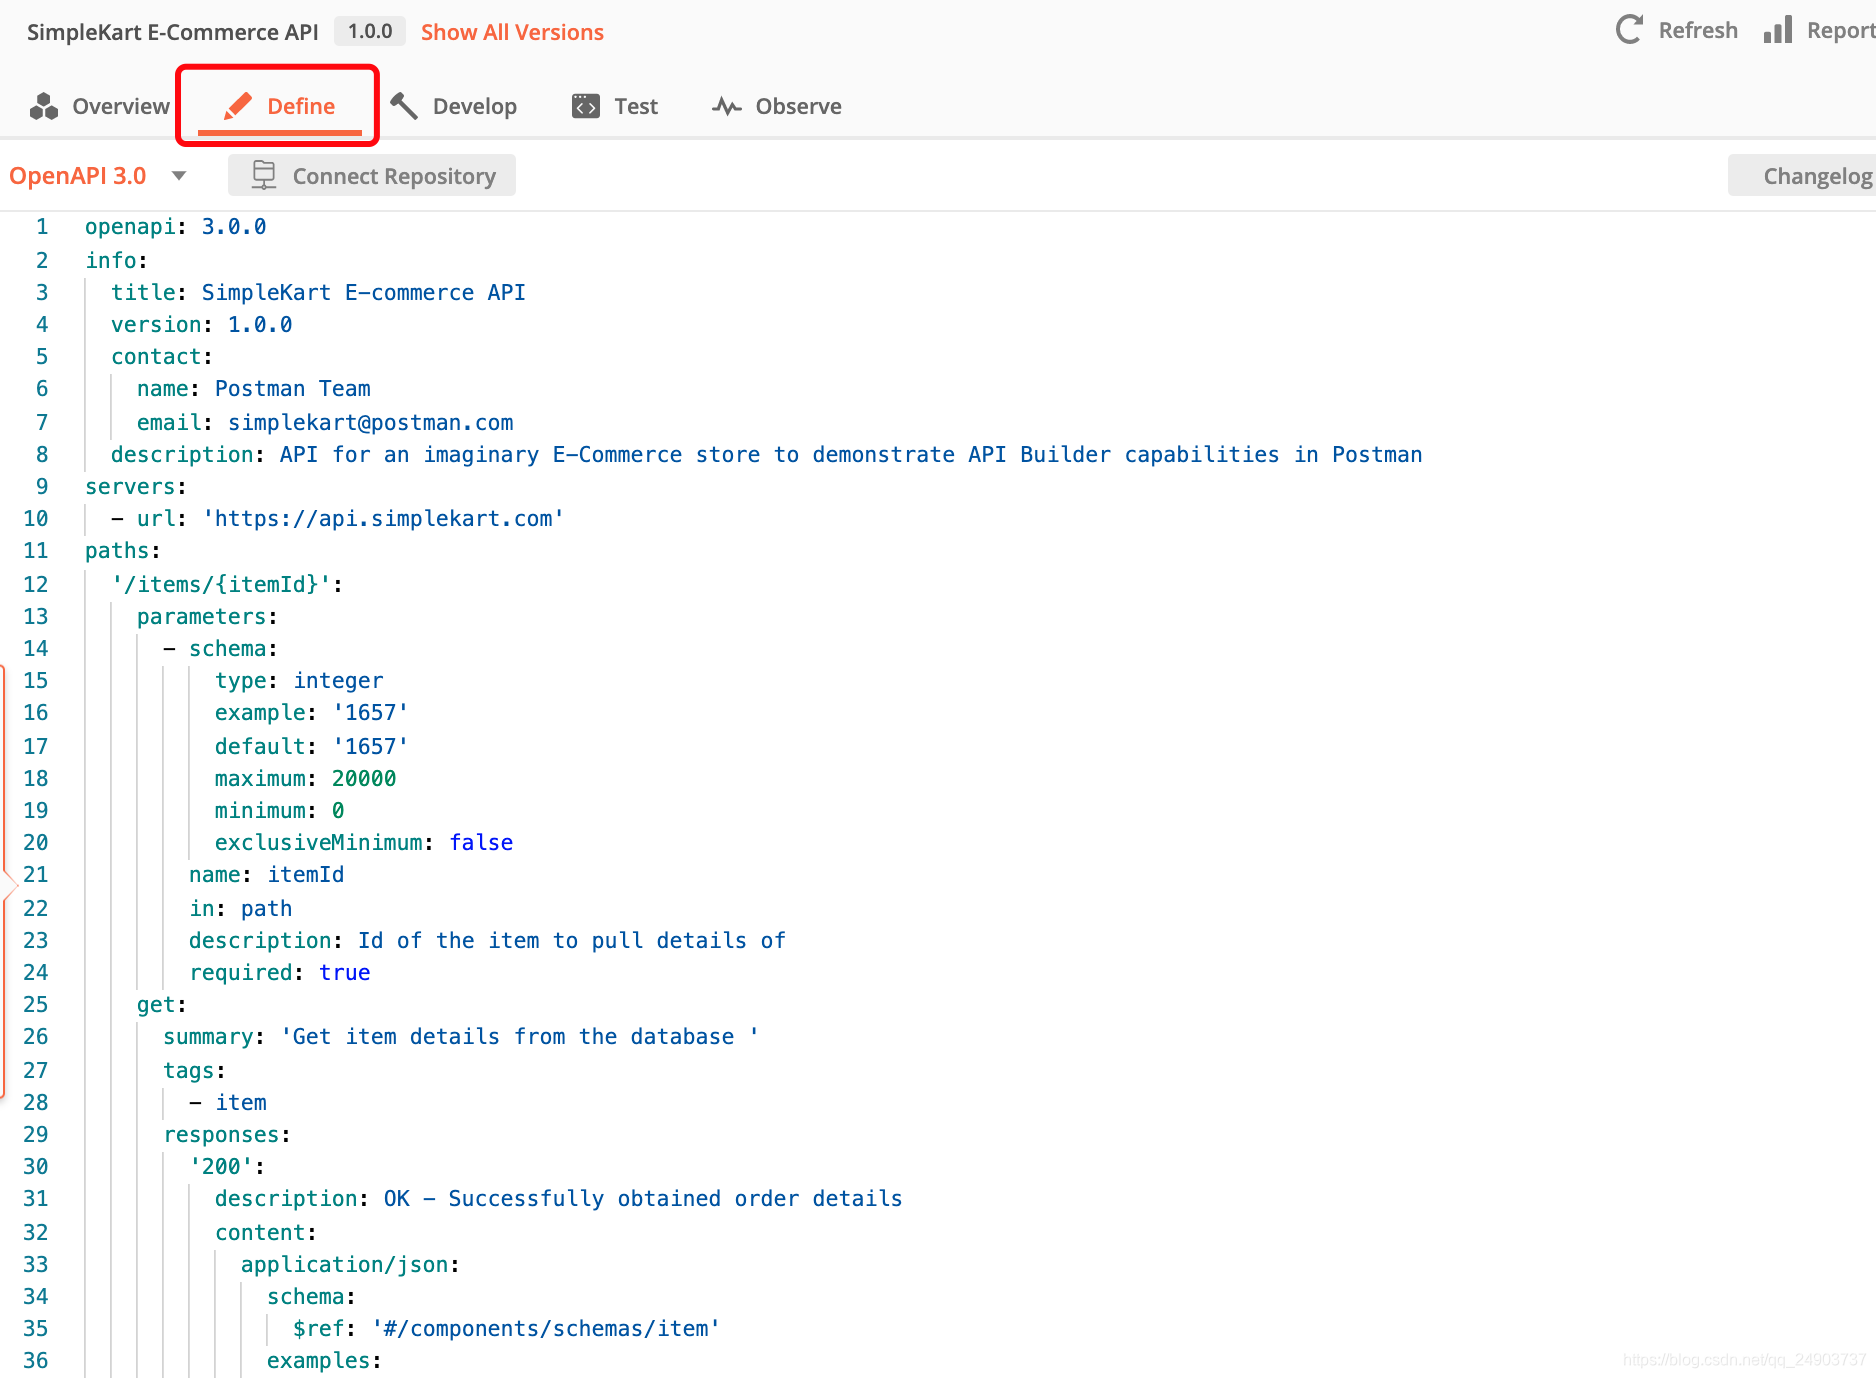The image size is (1876, 1378).
Task: Click the 'responses:' key line
Action: pos(227,1134)
